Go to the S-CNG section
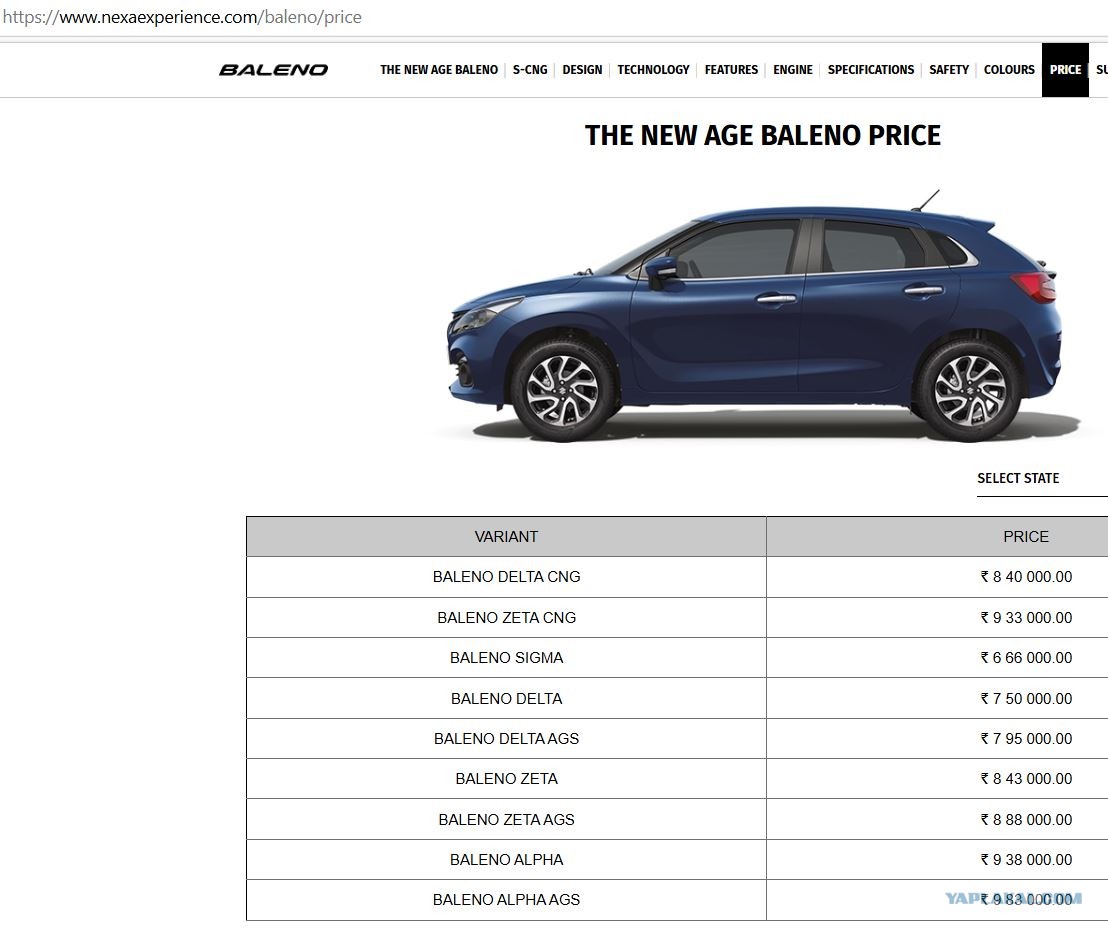 pyautogui.click(x=530, y=70)
